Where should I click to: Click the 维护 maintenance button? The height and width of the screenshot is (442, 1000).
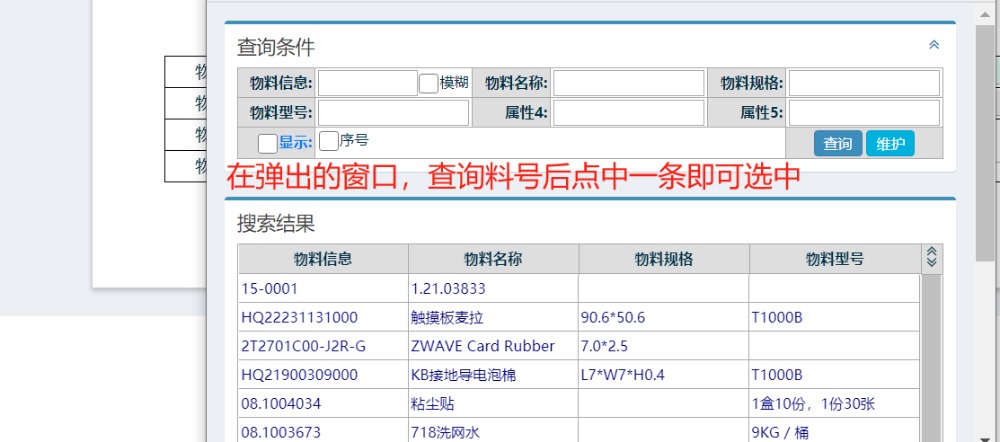click(x=889, y=144)
